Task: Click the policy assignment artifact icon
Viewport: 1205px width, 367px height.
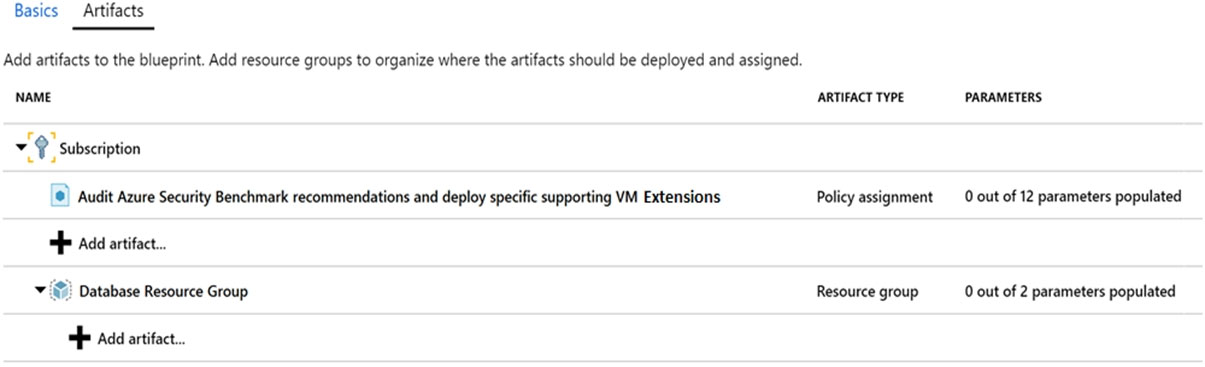Action: point(60,197)
